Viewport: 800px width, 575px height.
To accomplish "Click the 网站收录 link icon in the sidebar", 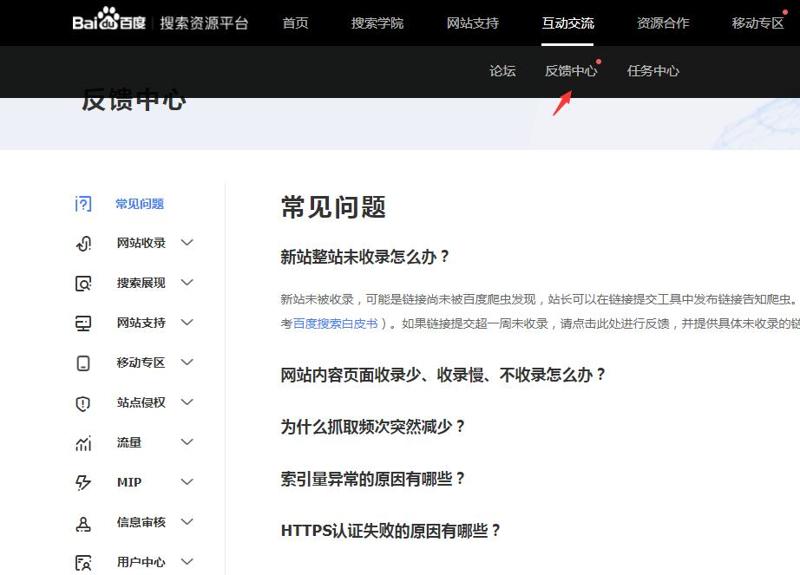I will click(83, 243).
